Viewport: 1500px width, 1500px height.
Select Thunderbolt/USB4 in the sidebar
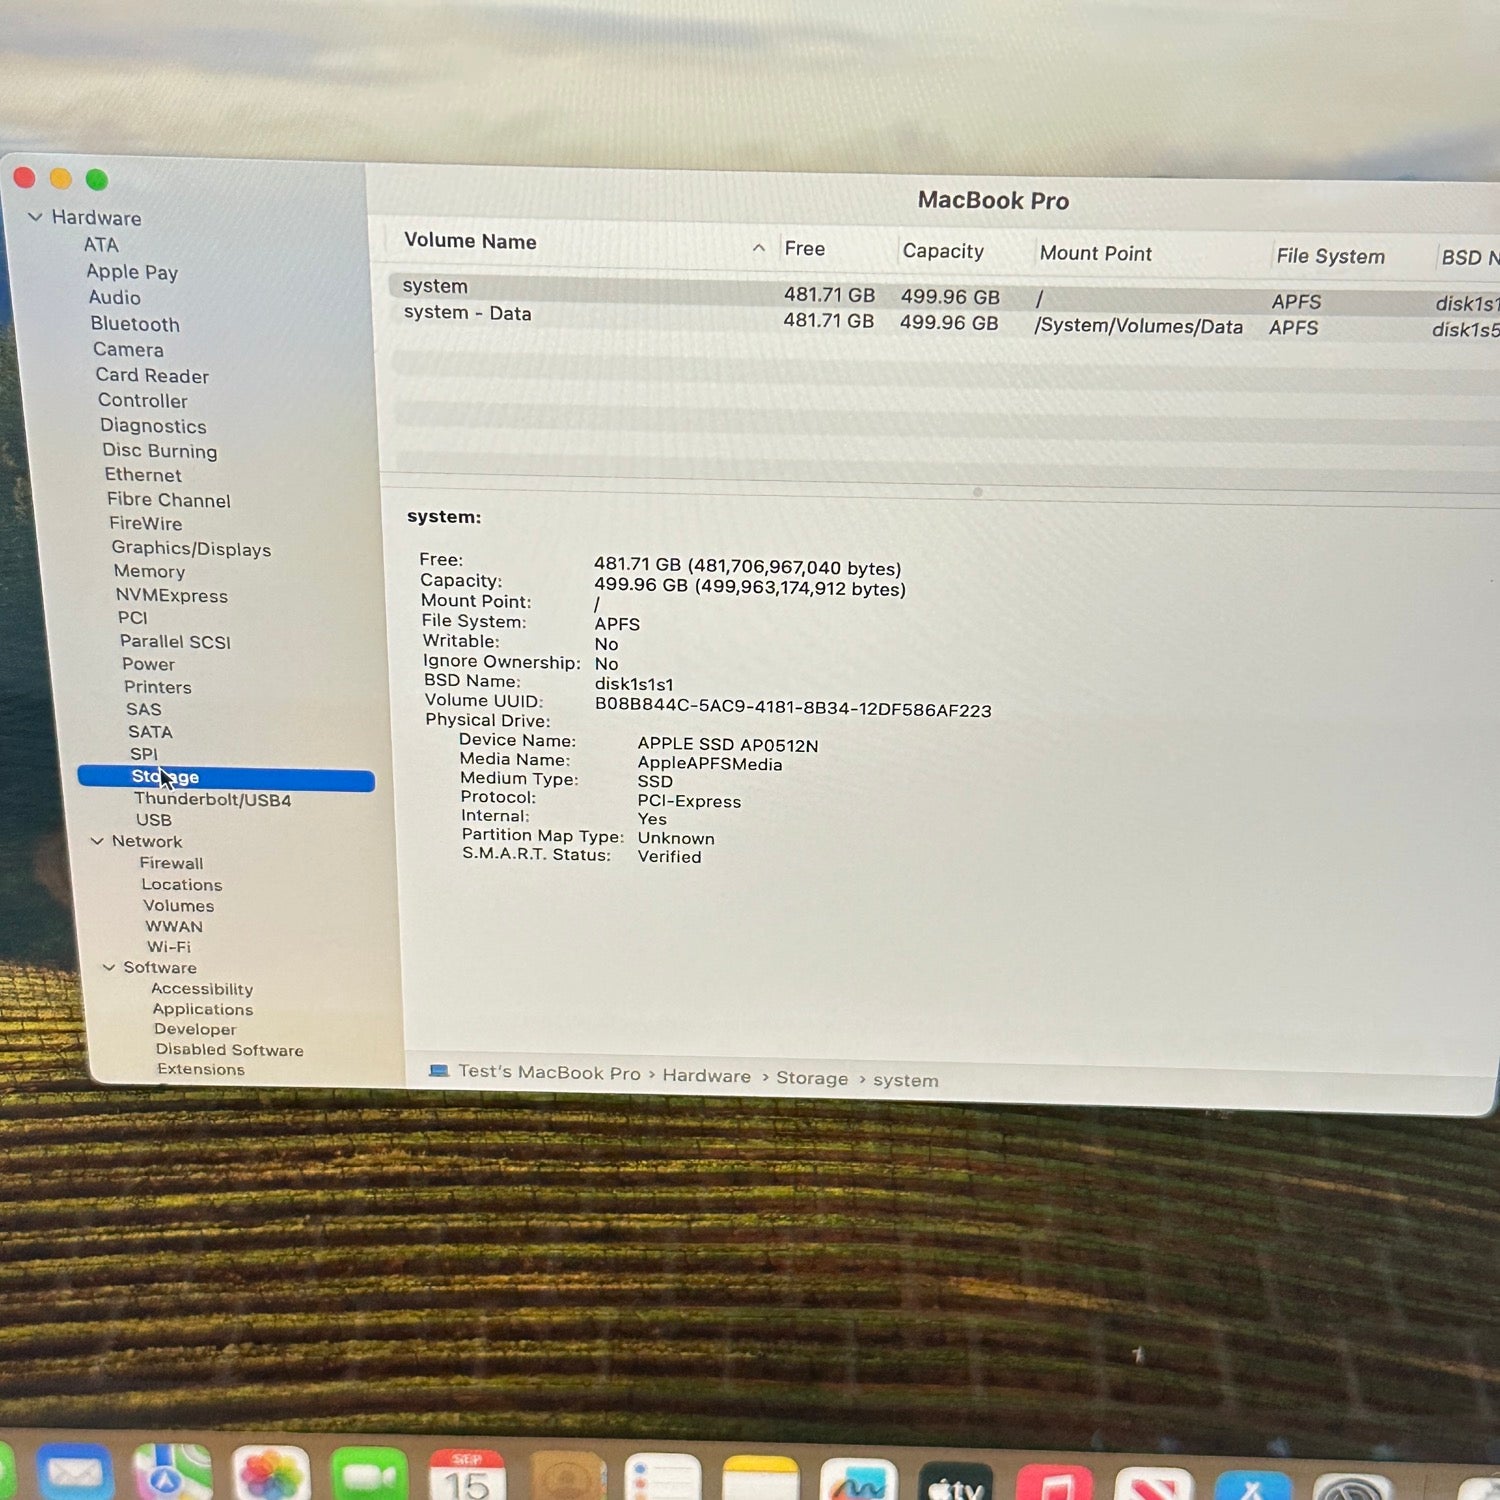pyautogui.click(x=212, y=799)
